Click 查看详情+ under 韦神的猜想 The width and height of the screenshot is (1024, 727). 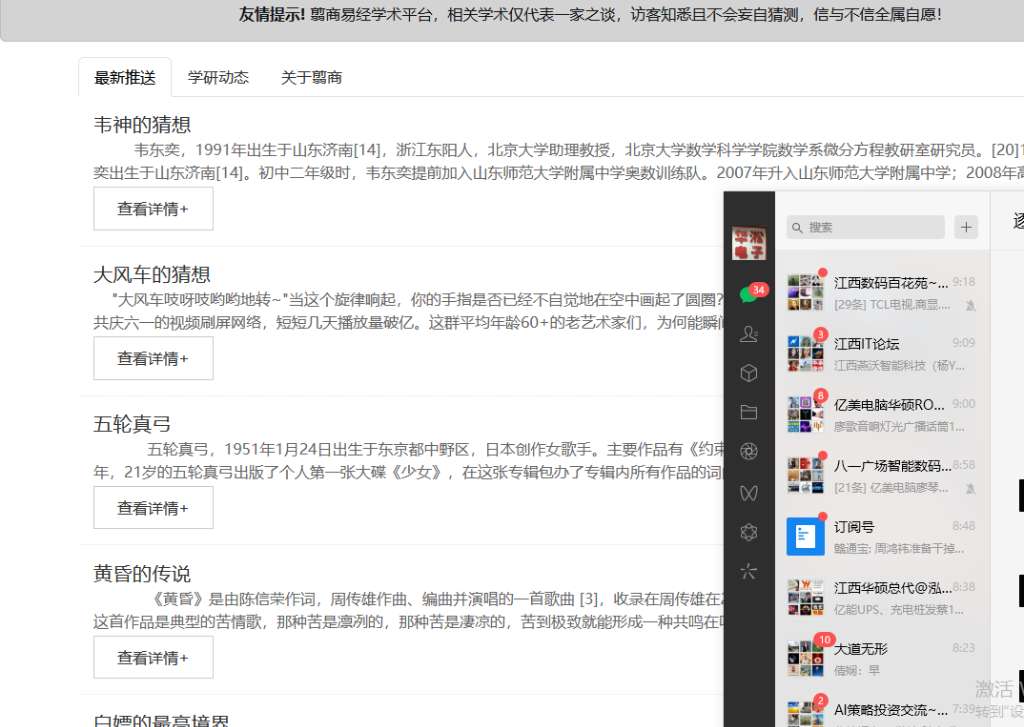point(153,209)
